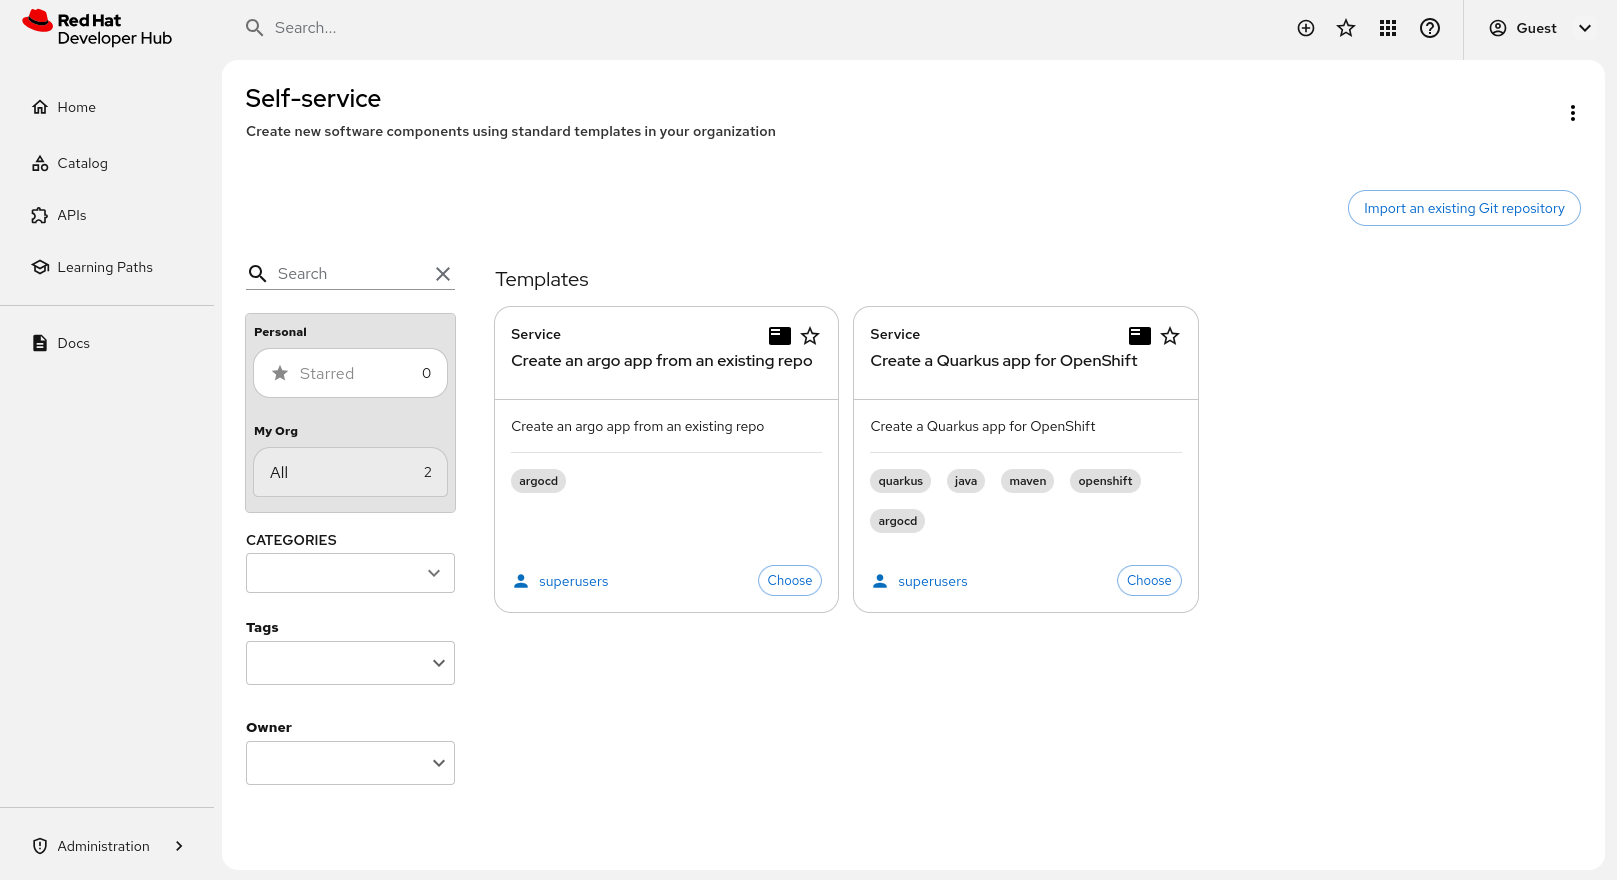Choose the Quarkus app for OpenShift template
Viewport: 1617px width, 880px height.
tap(1148, 580)
